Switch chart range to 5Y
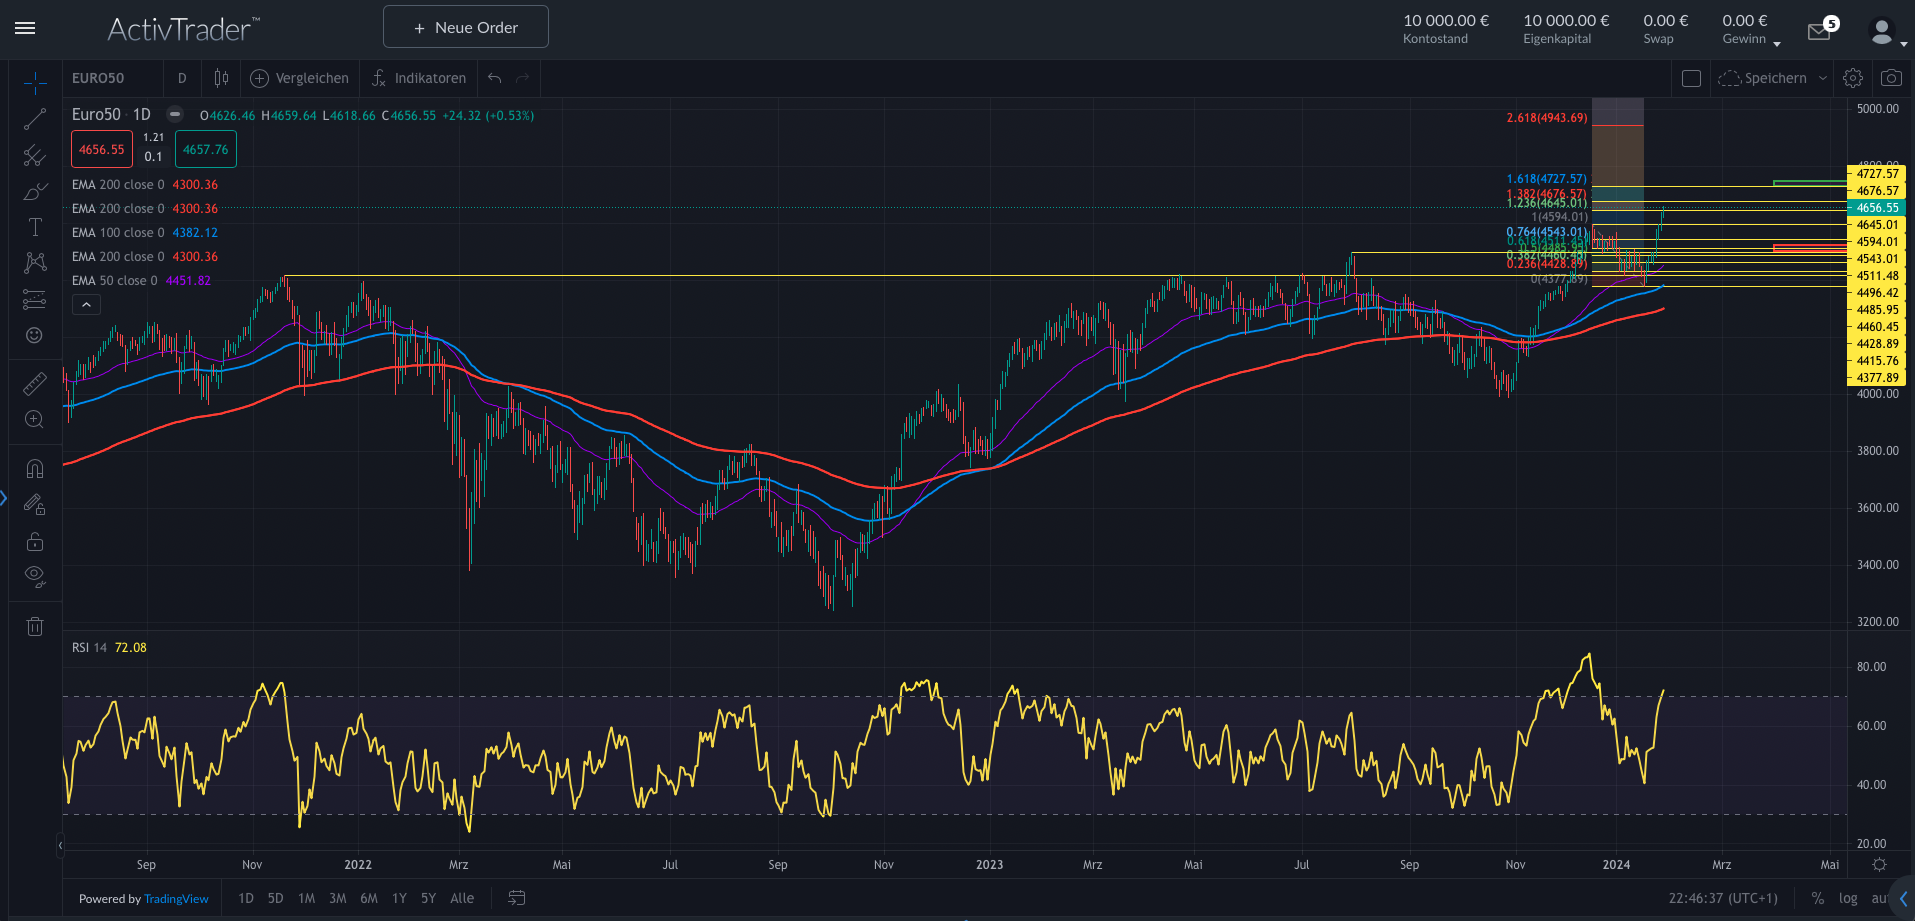Image resolution: width=1915 pixels, height=921 pixels. [x=428, y=898]
